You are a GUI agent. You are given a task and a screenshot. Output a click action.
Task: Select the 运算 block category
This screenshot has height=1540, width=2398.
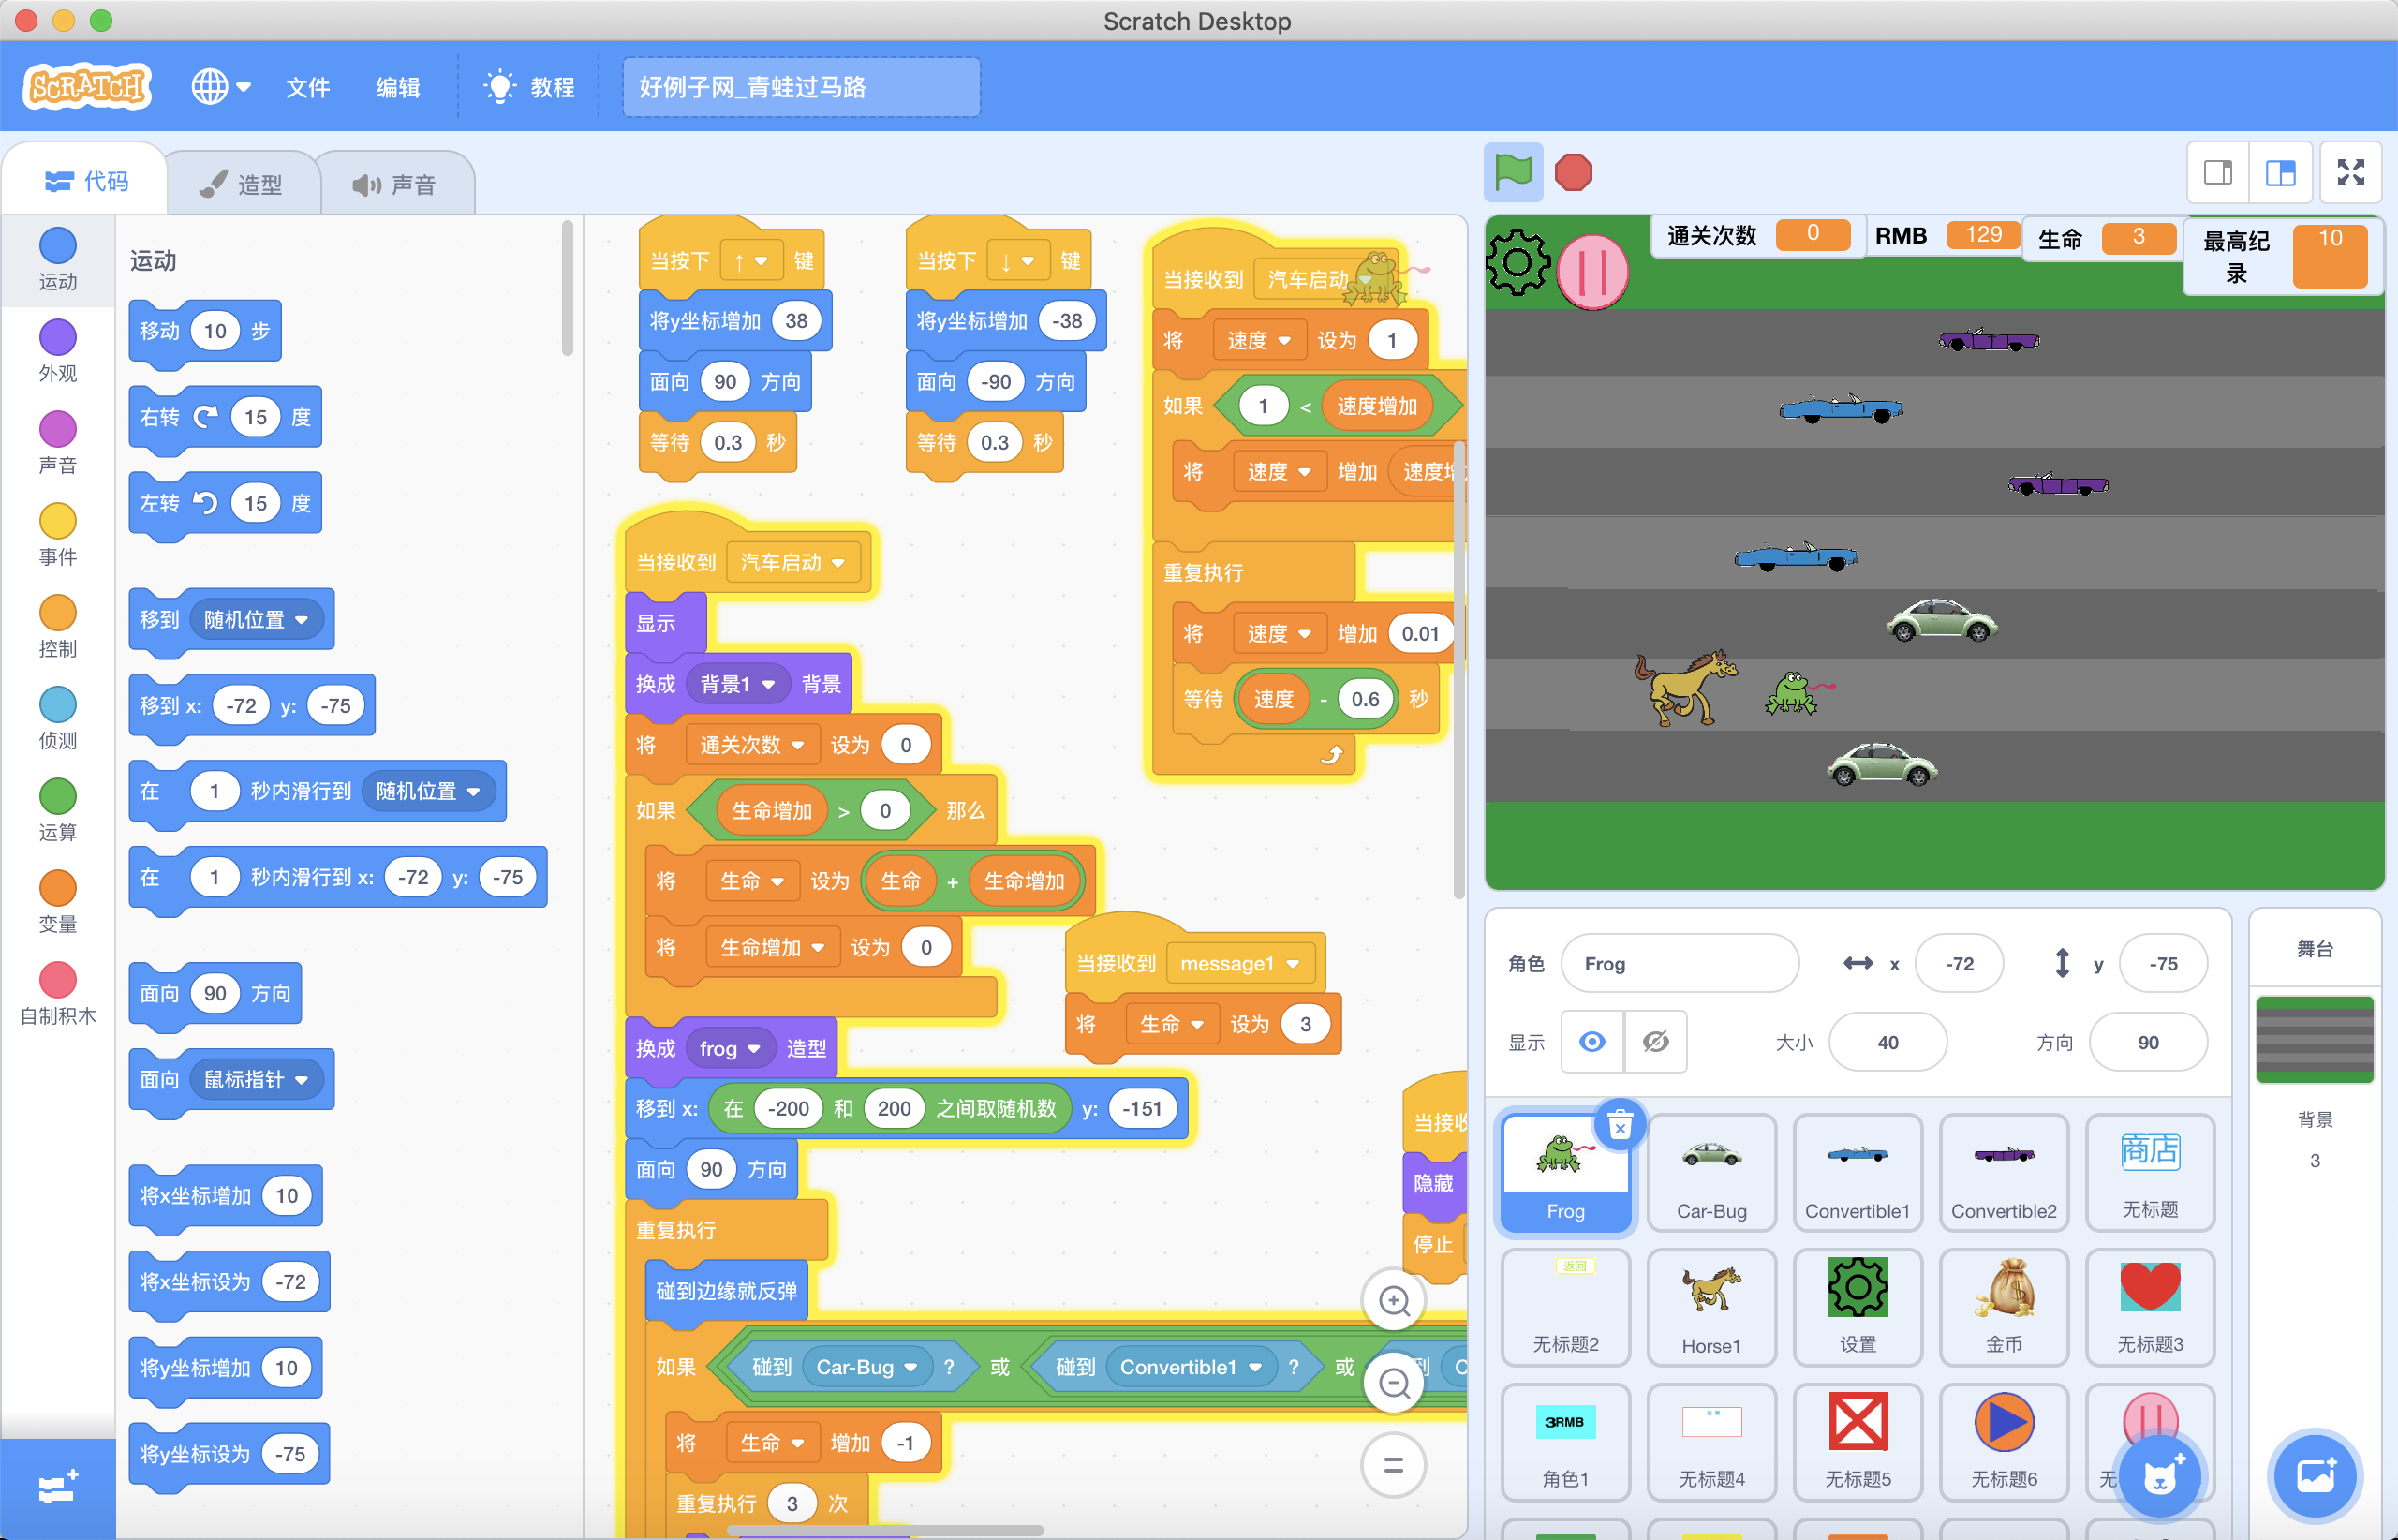(x=57, y=812)
